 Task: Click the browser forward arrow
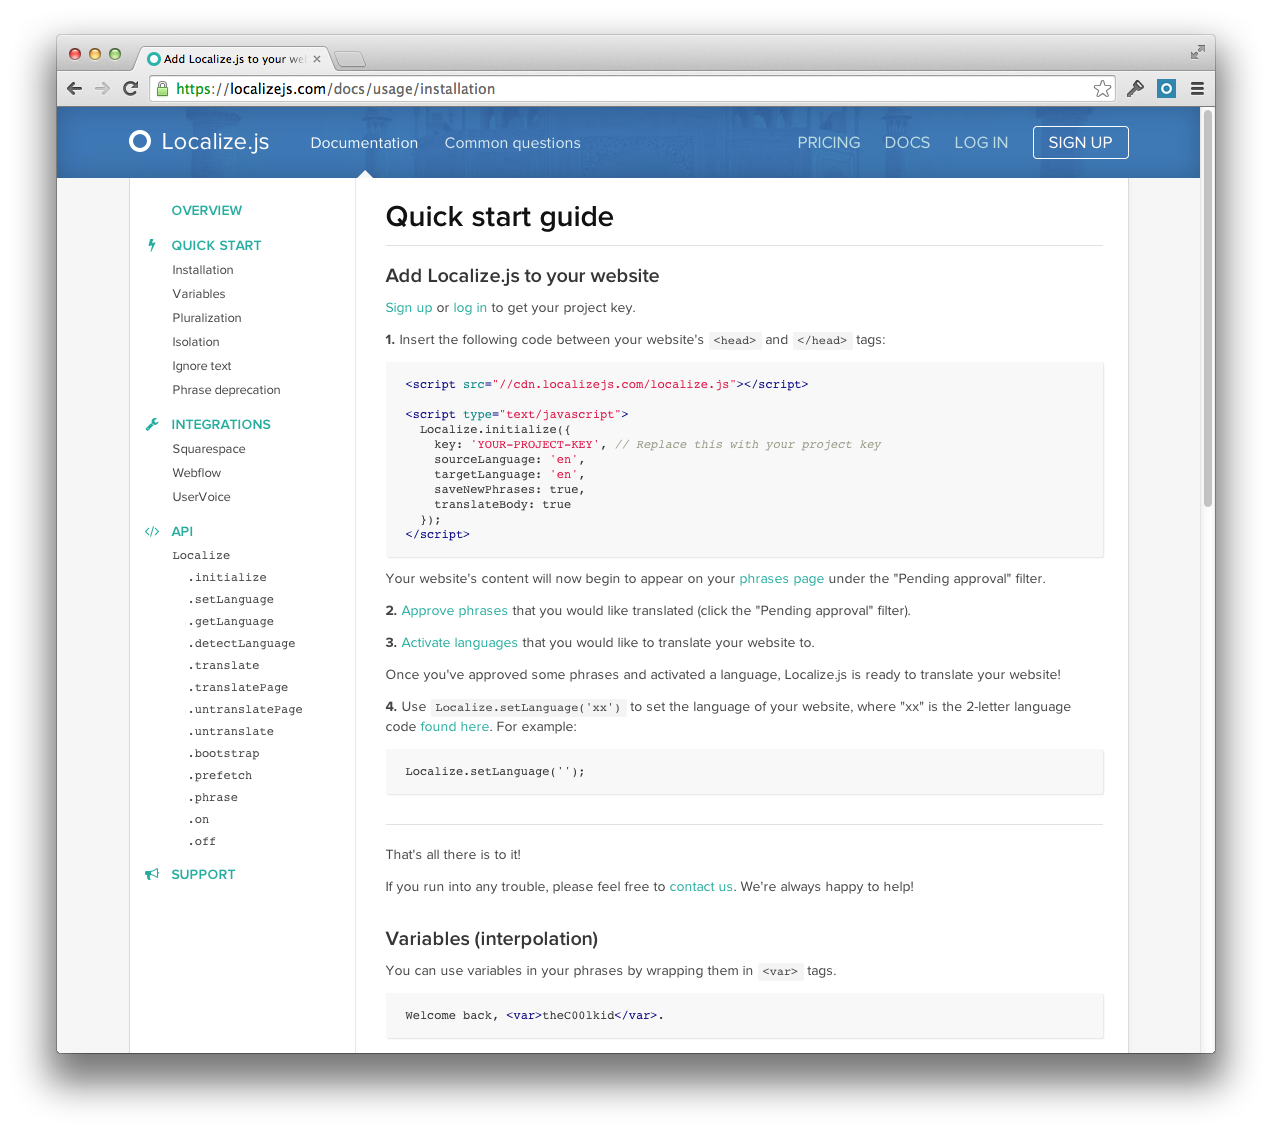click(x=102, y=89)
